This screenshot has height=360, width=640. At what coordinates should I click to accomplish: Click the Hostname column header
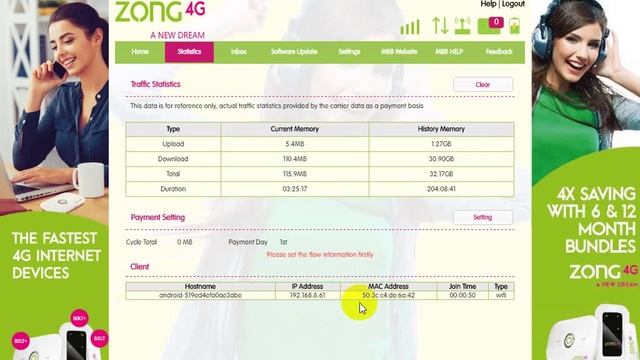coord(200,287)
